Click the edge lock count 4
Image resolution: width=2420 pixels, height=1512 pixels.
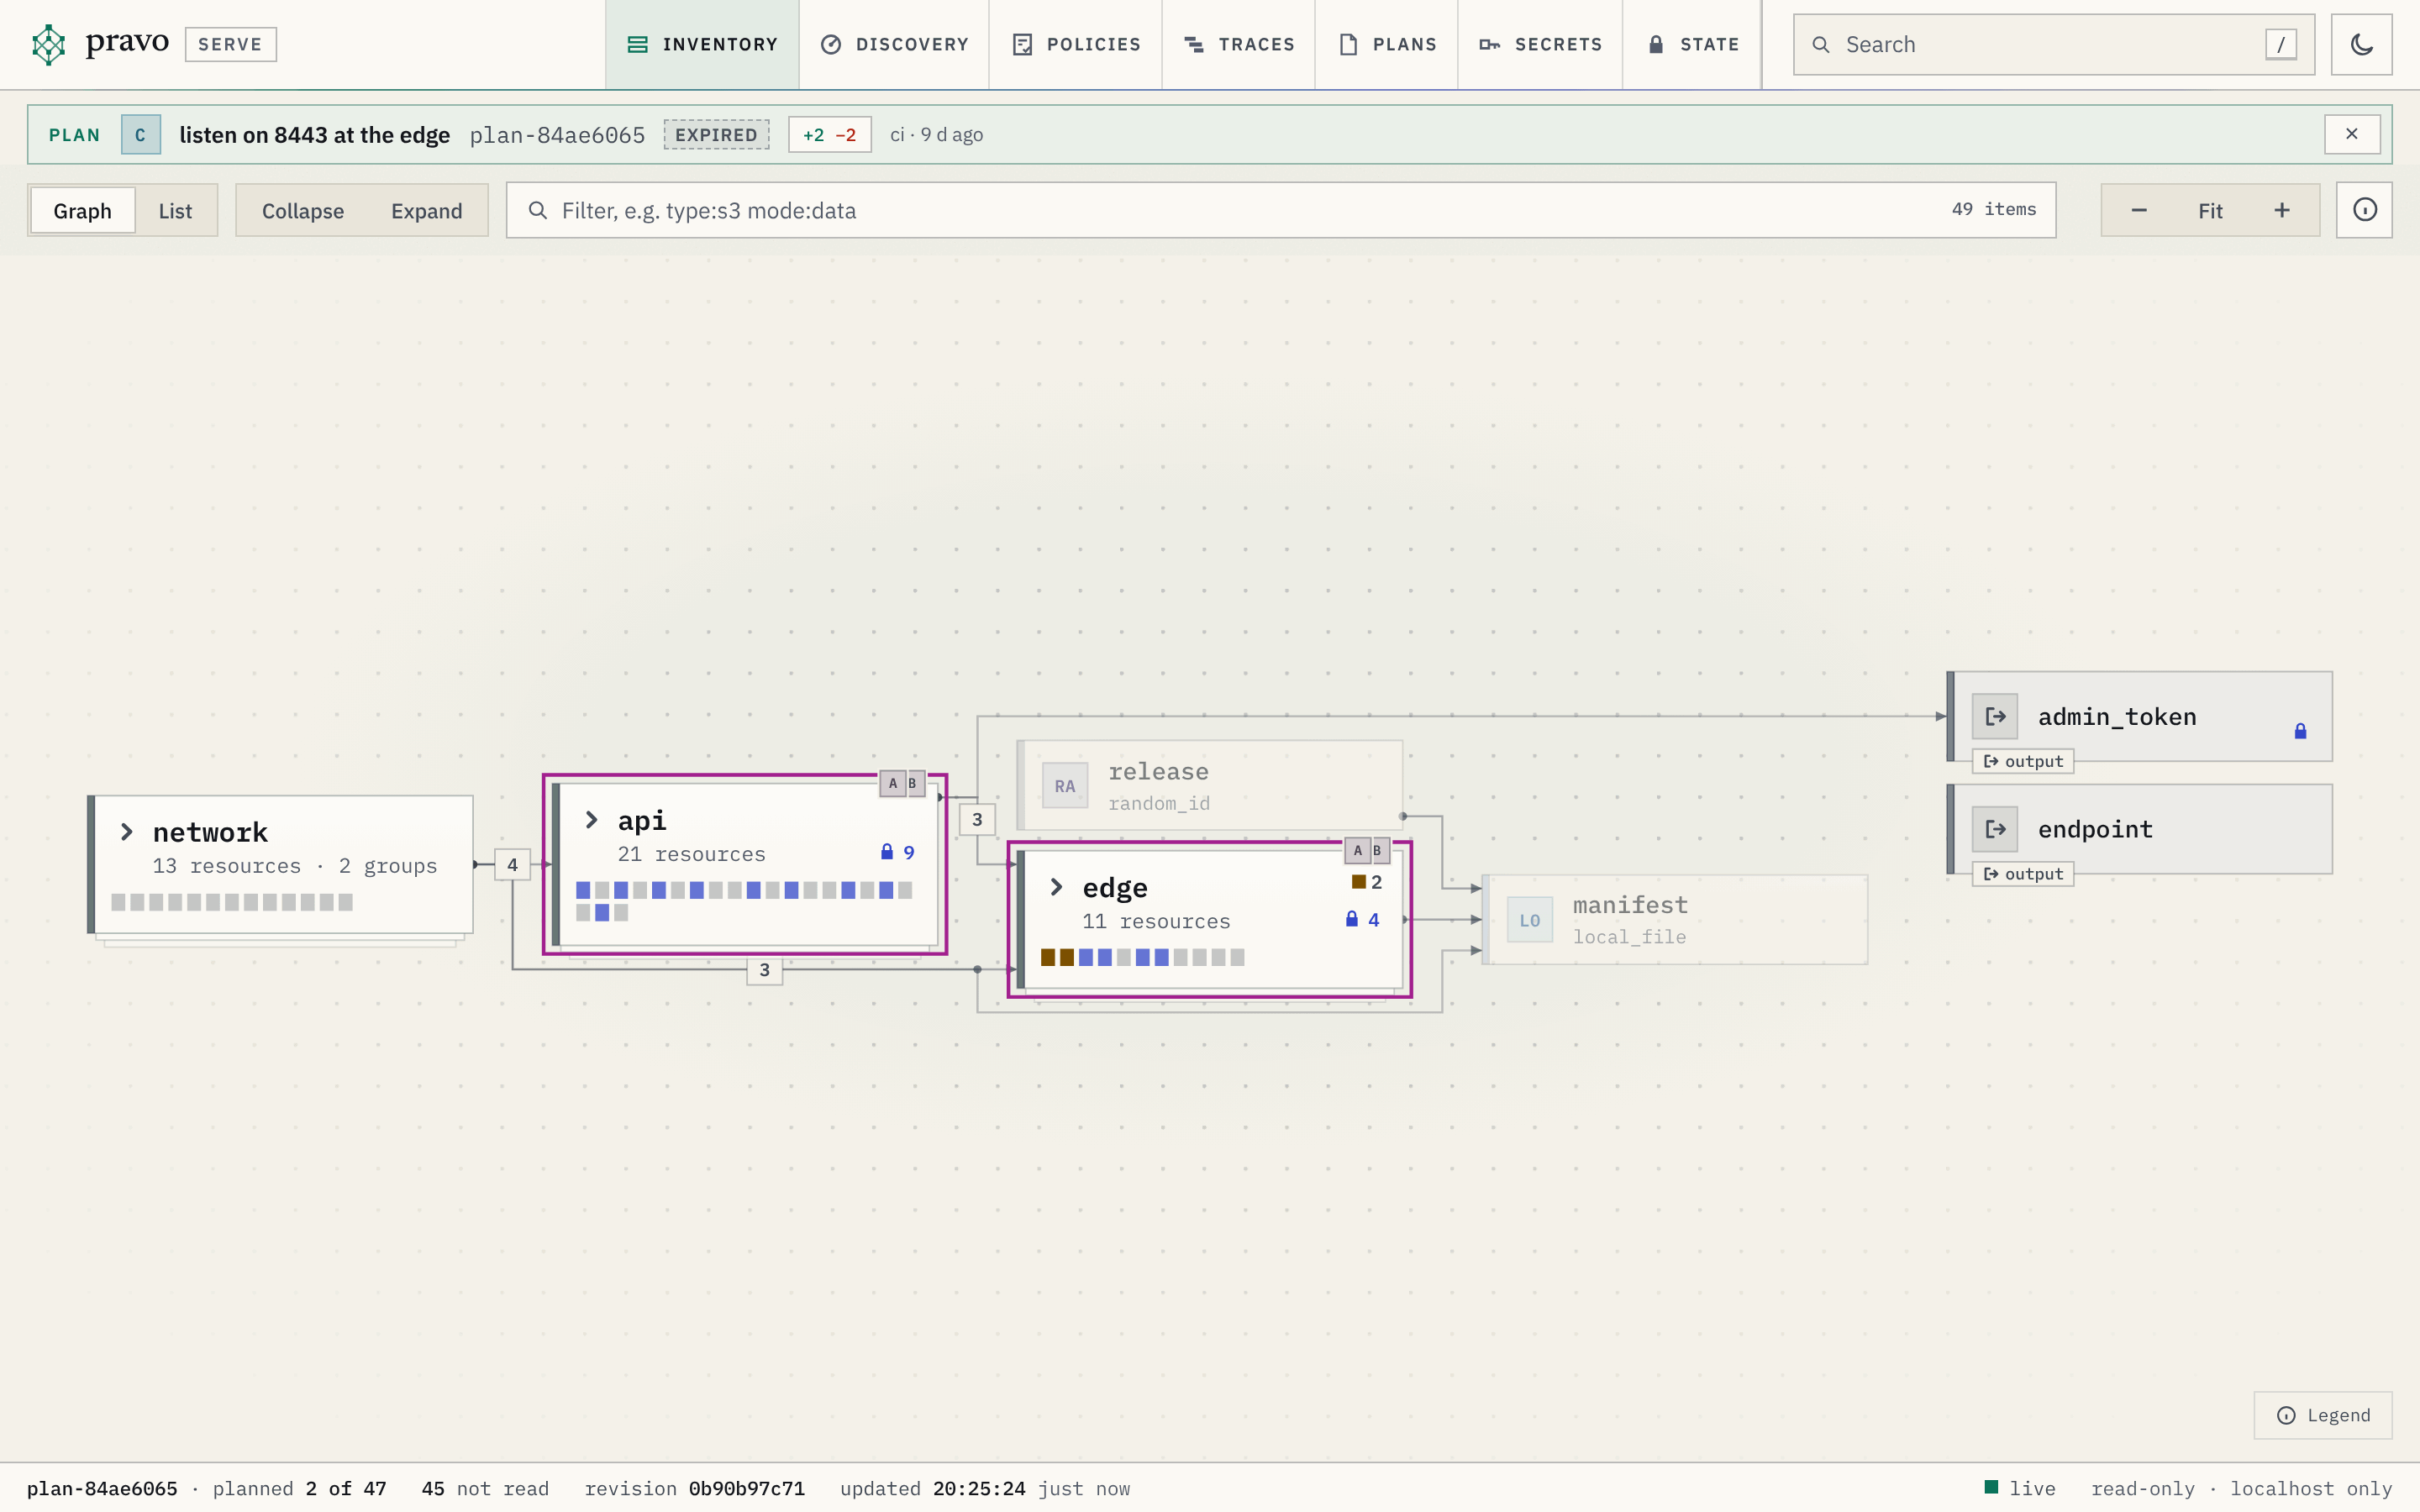(x=1362, y=919)
